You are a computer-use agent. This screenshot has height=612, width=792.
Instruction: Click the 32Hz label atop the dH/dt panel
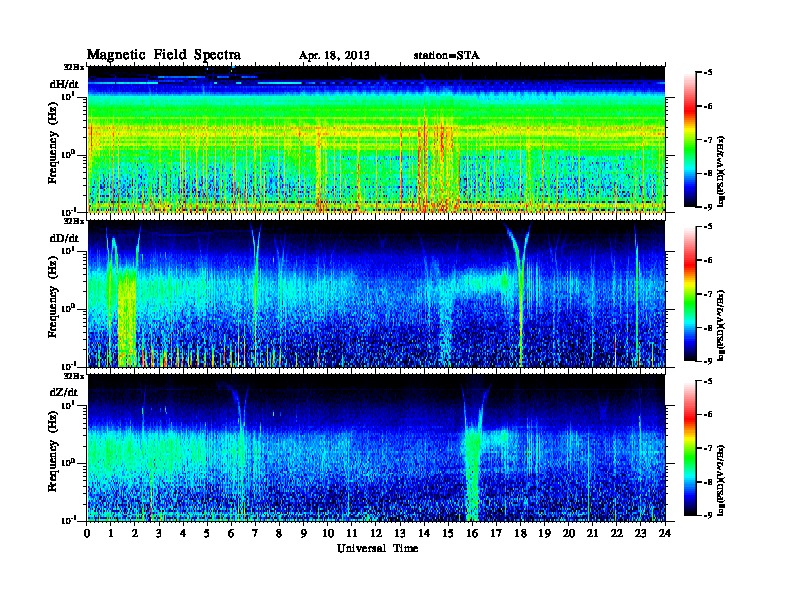pyautogui.click(x=74, y=67)
